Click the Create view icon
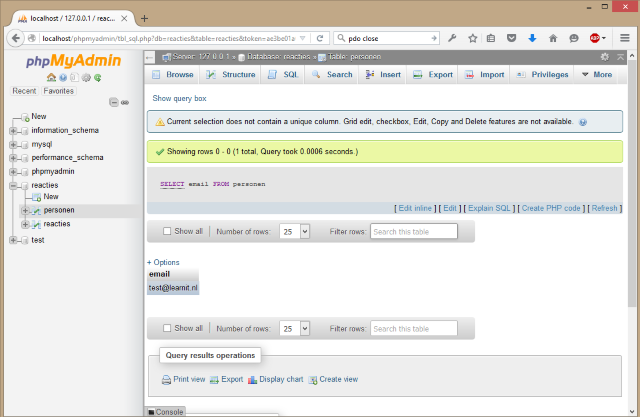The height and width of the screenshot is (417, 640). click(x=313, y=380)
